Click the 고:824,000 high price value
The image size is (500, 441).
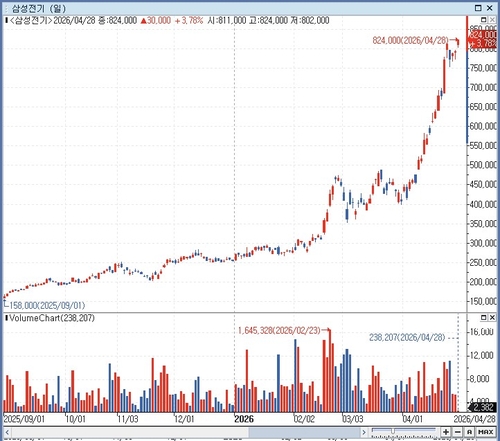coord(268,21)
